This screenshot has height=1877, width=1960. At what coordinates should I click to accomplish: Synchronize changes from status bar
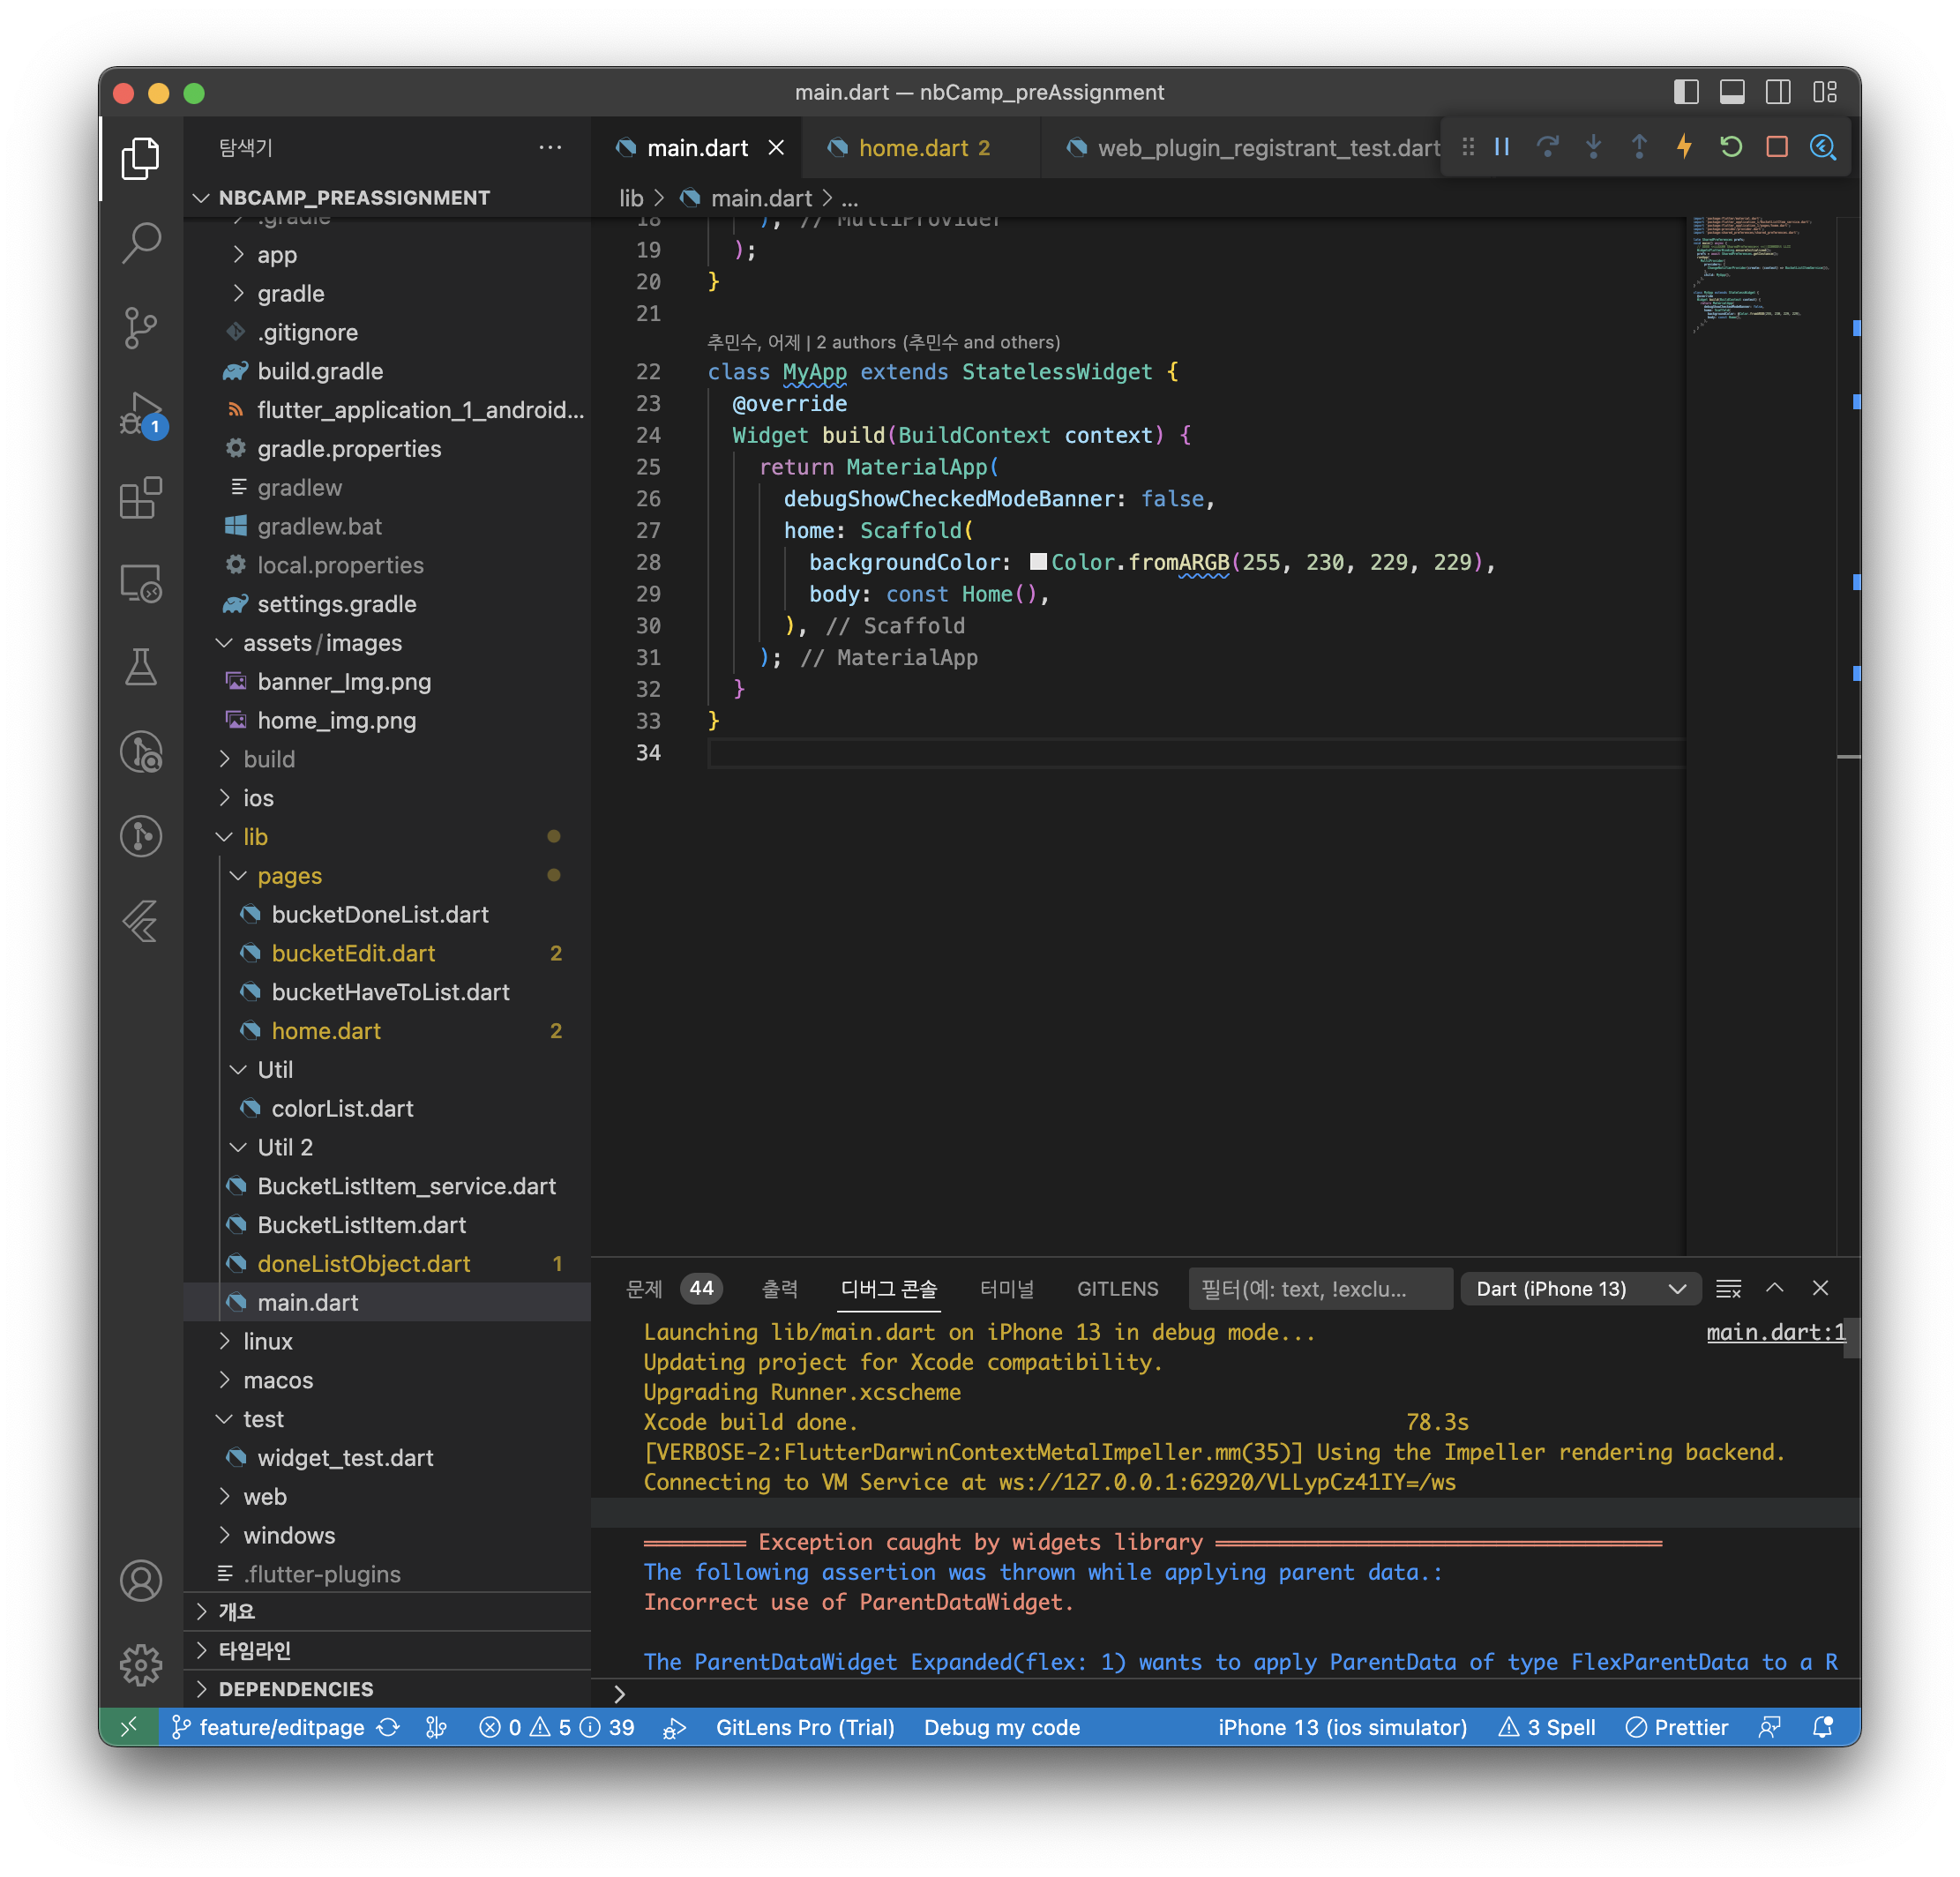[x=389, y=1727]
